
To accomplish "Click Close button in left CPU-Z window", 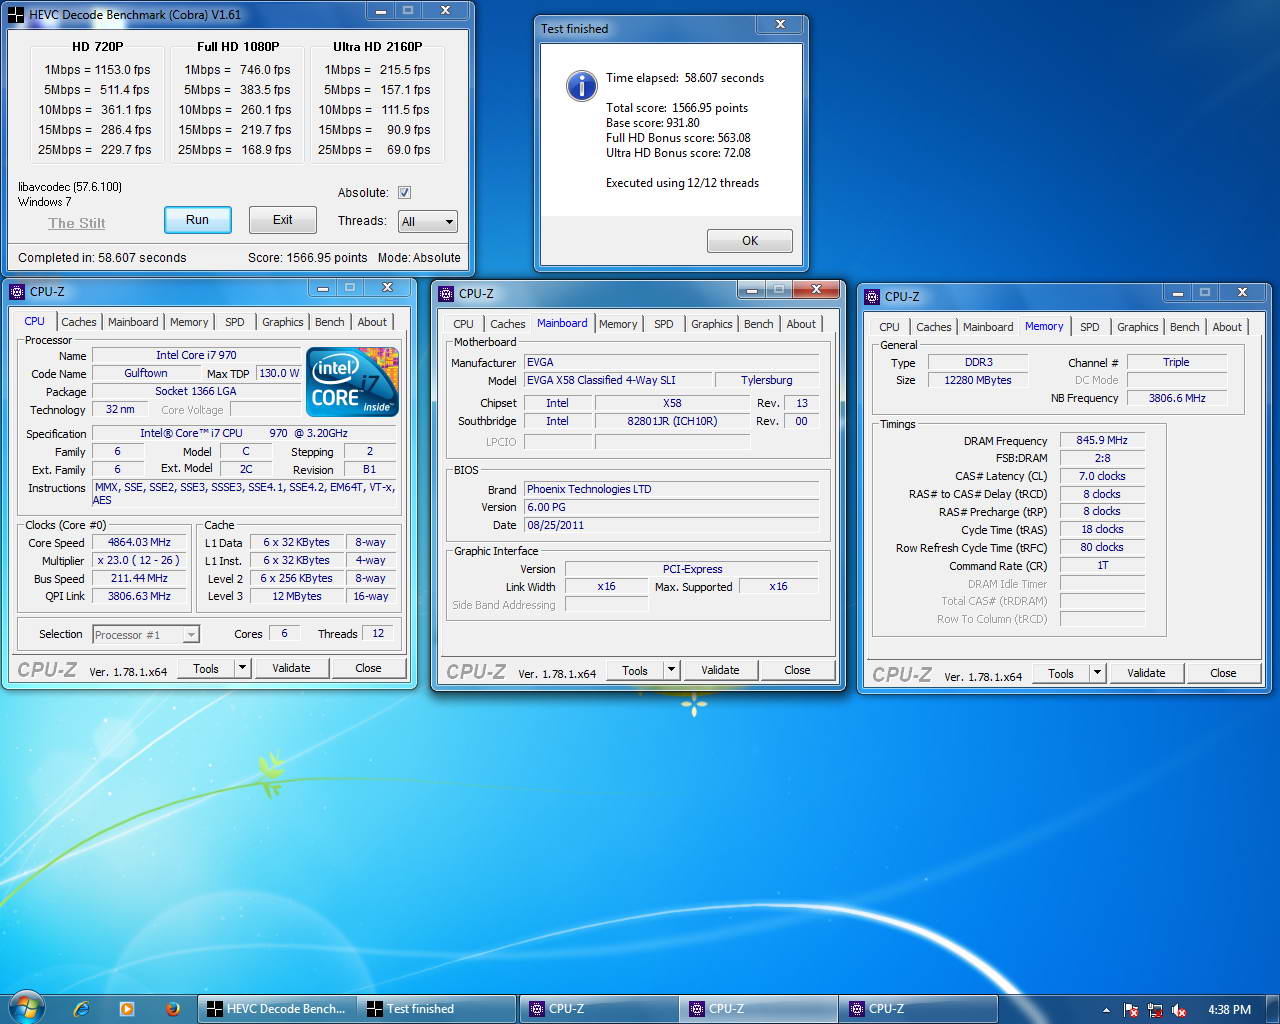I will click(x=368, y=668).
